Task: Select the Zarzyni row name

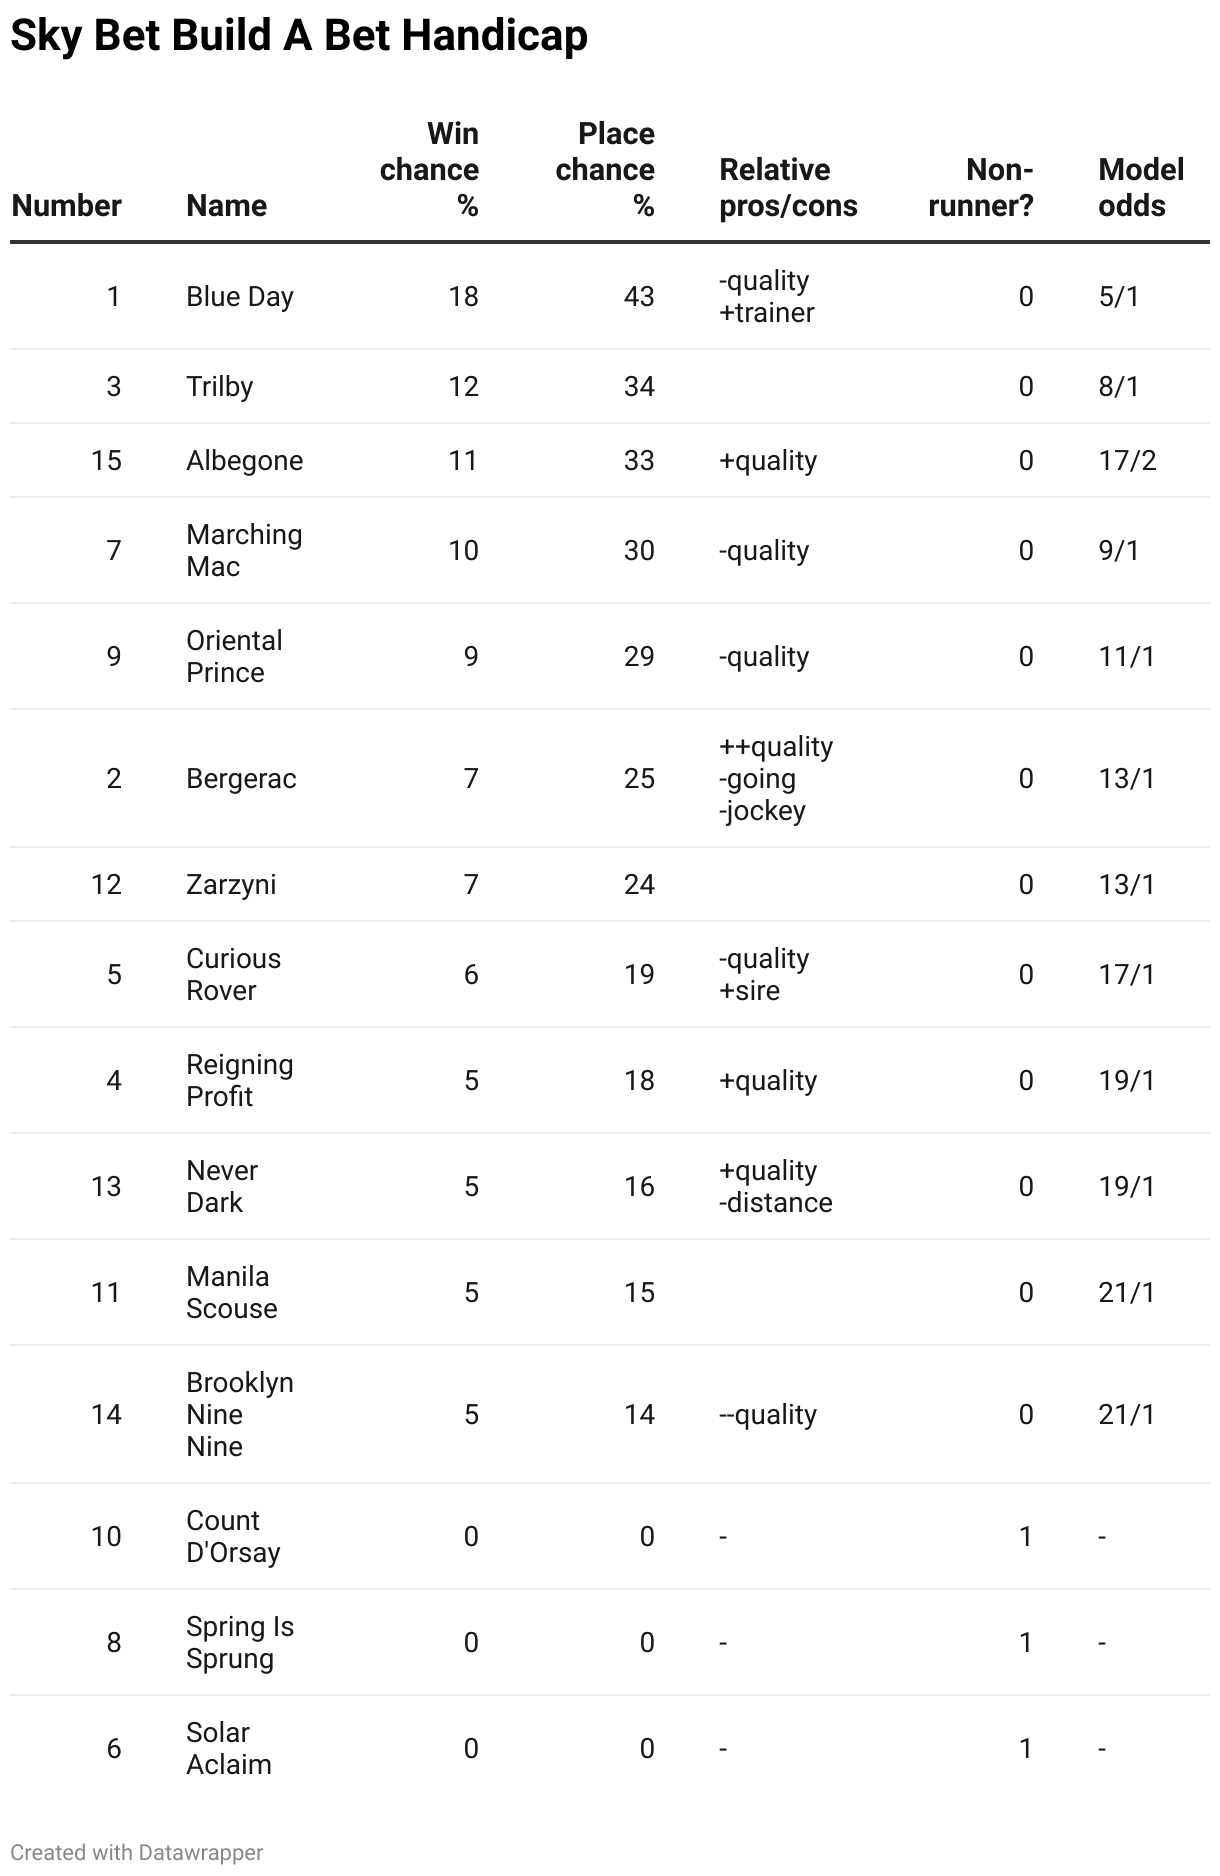Action: click(x=231, y=885)
